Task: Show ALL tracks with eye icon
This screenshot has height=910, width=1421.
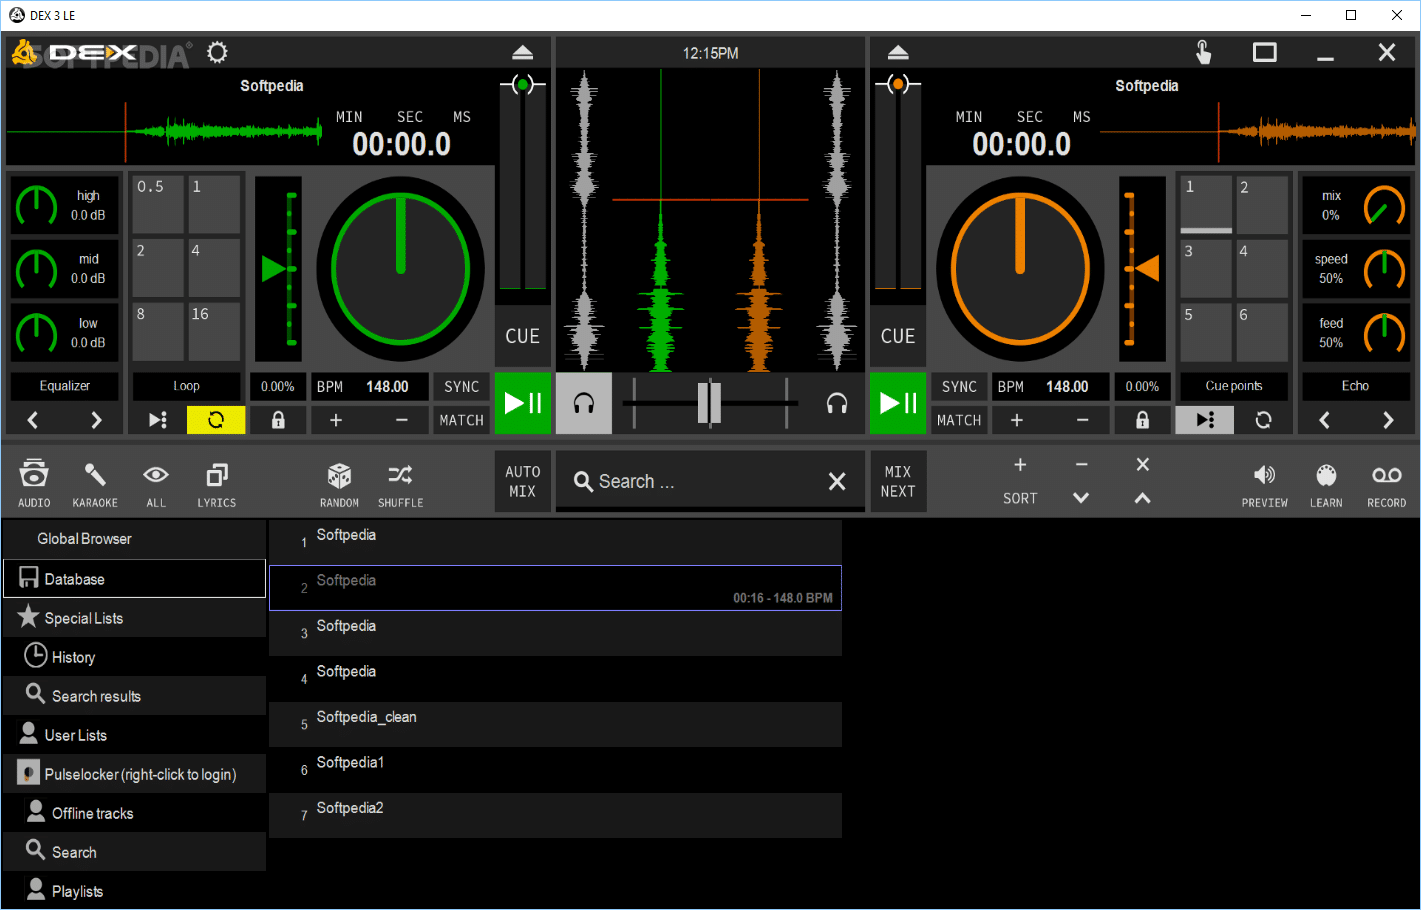Action: tap(156, 483)
